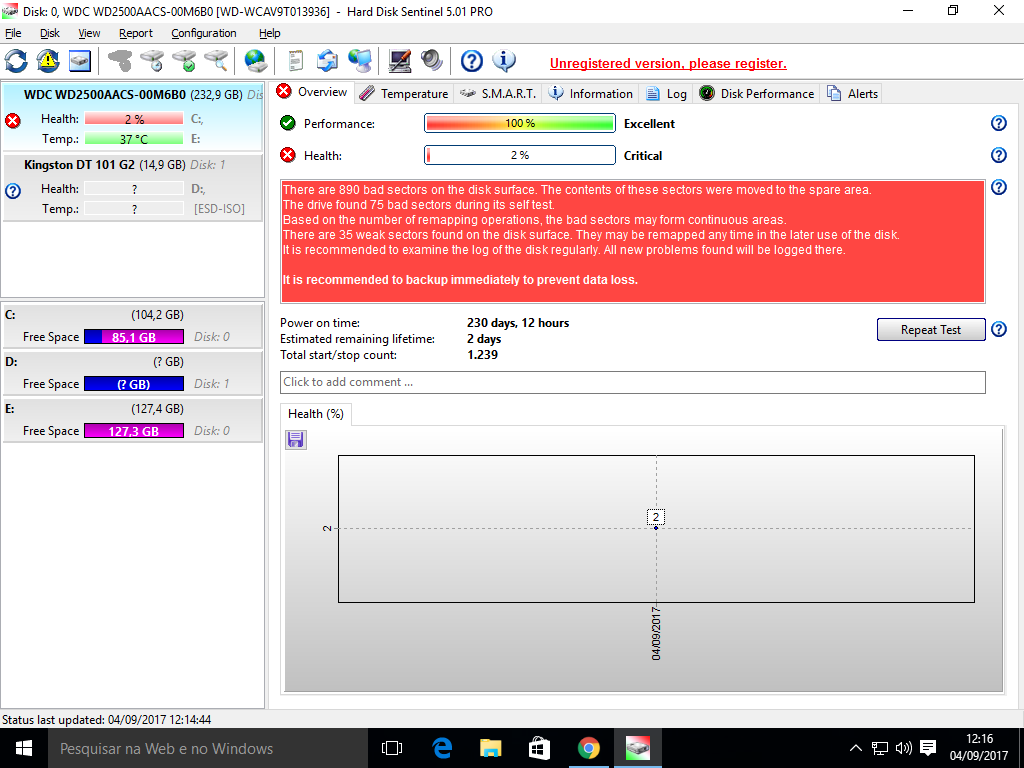Click the blue question mark help toolbar icon
1024x768 pixels.
pyautogui.click(x=472, y=61)
